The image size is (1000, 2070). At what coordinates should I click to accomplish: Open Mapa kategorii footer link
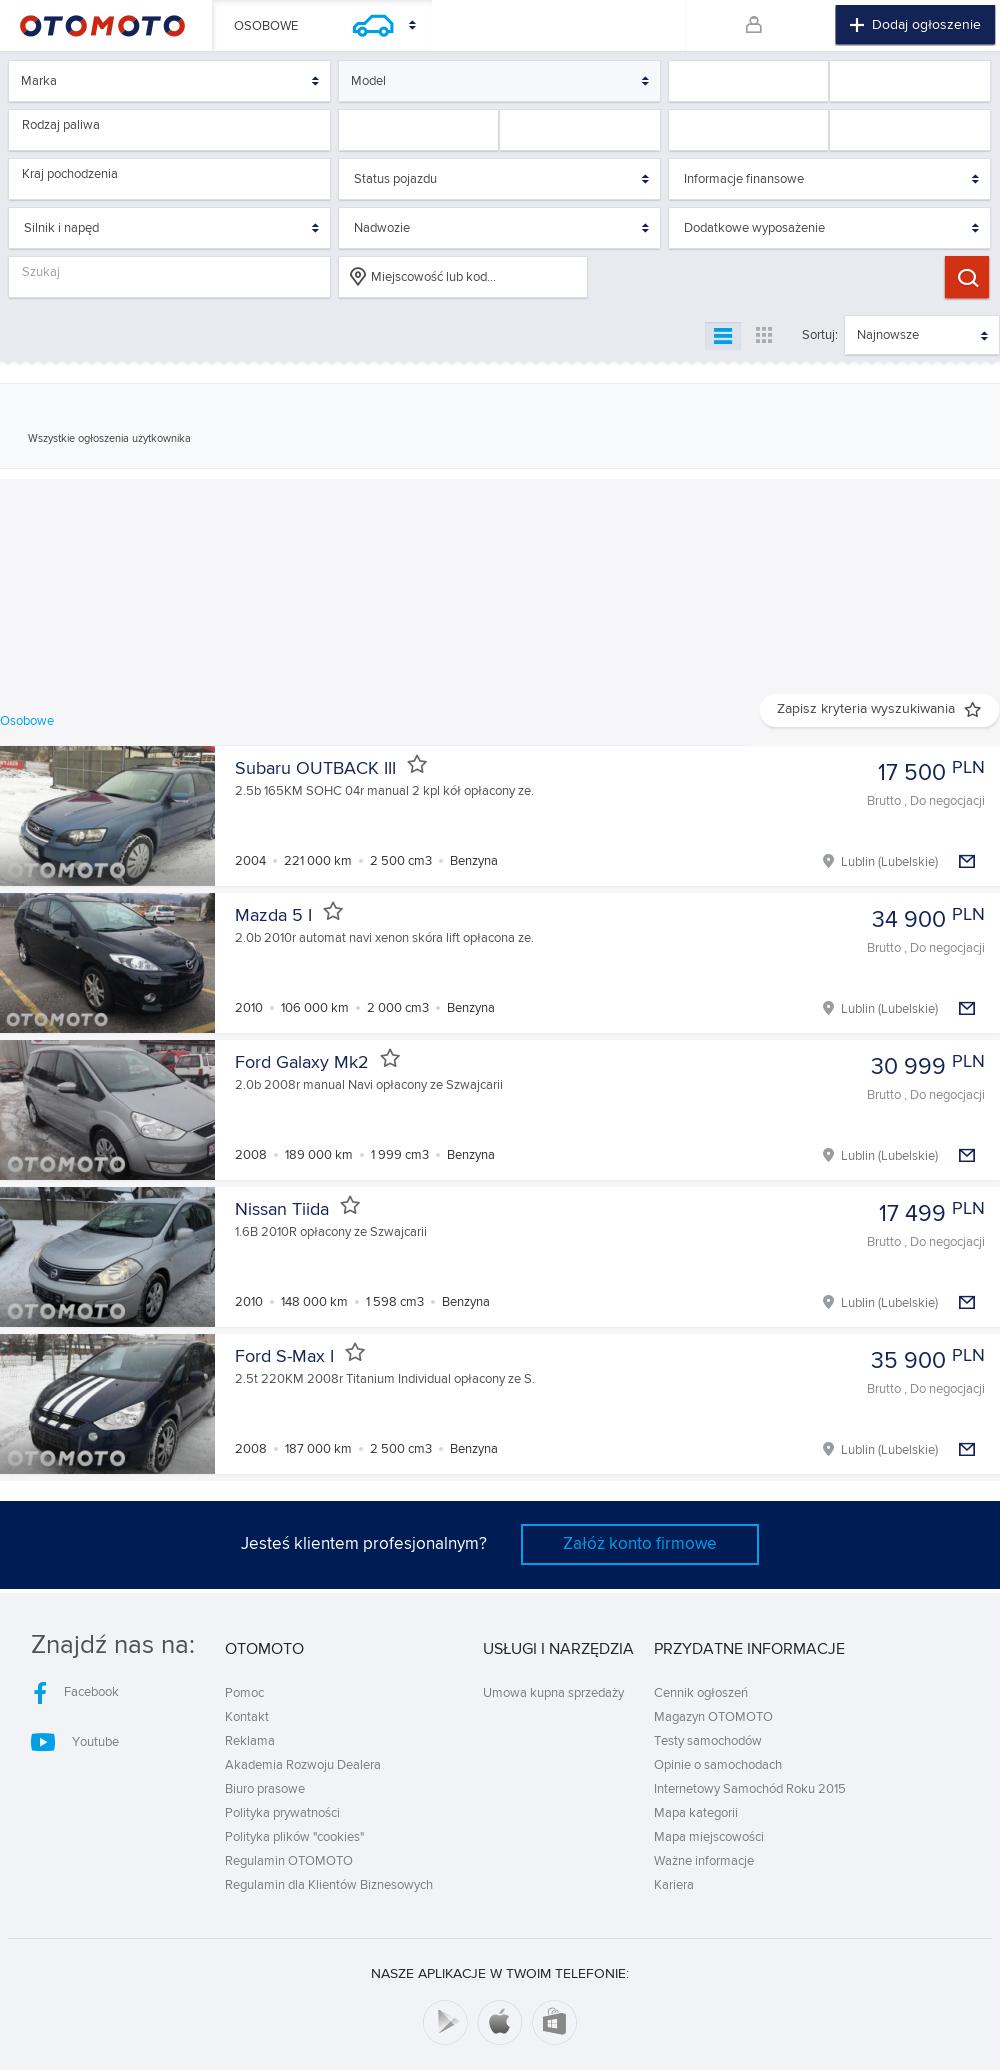pyautogui.click(x=696, y=1813)
